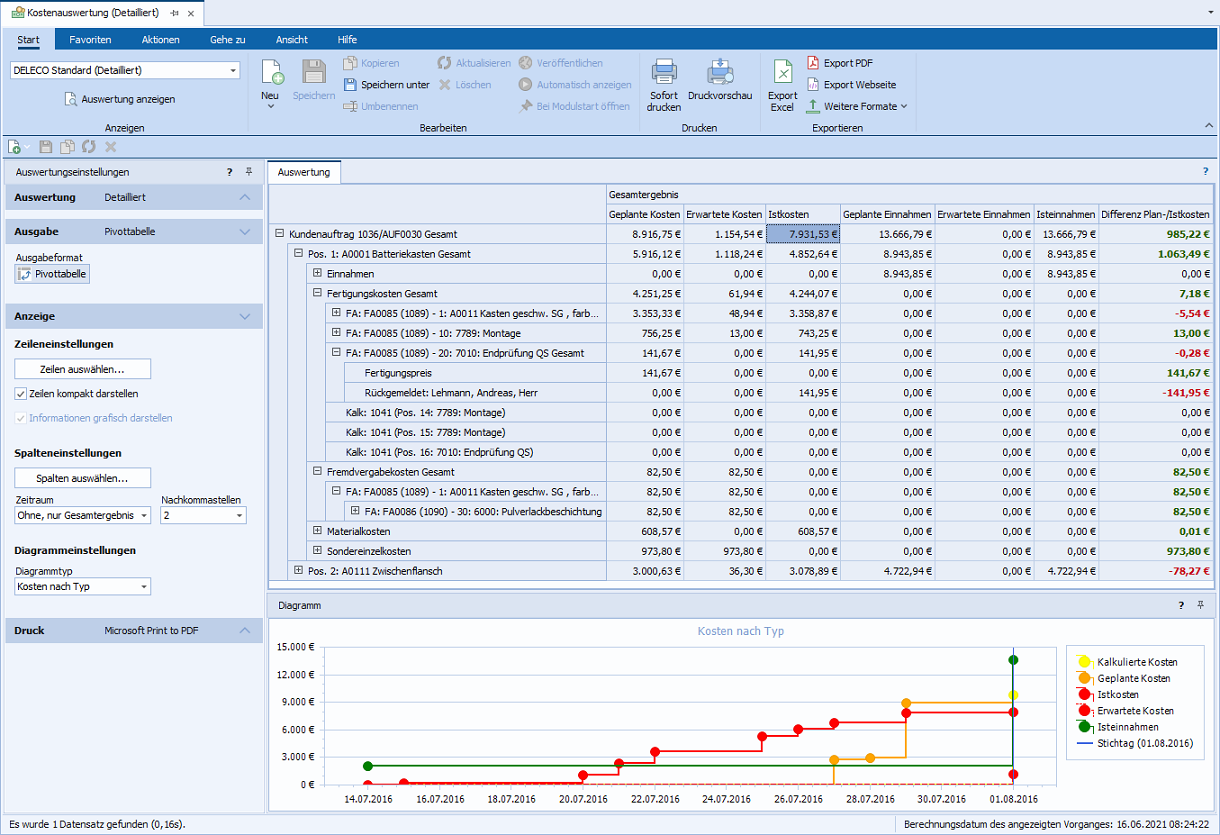The image size is (1220, 835).
Task: Open the Druckvorschau print preview
Action: coord(720,73)
